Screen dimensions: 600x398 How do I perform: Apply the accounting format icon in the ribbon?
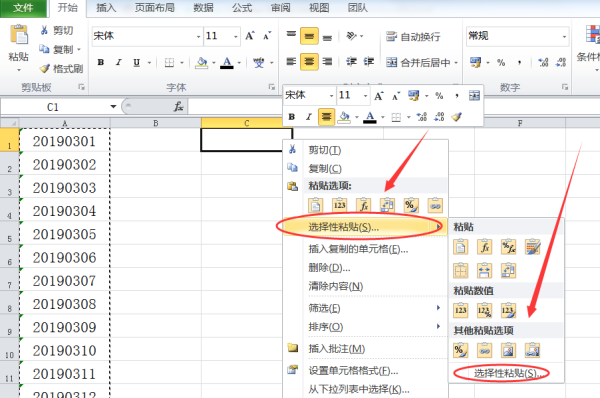click(476, 62)
